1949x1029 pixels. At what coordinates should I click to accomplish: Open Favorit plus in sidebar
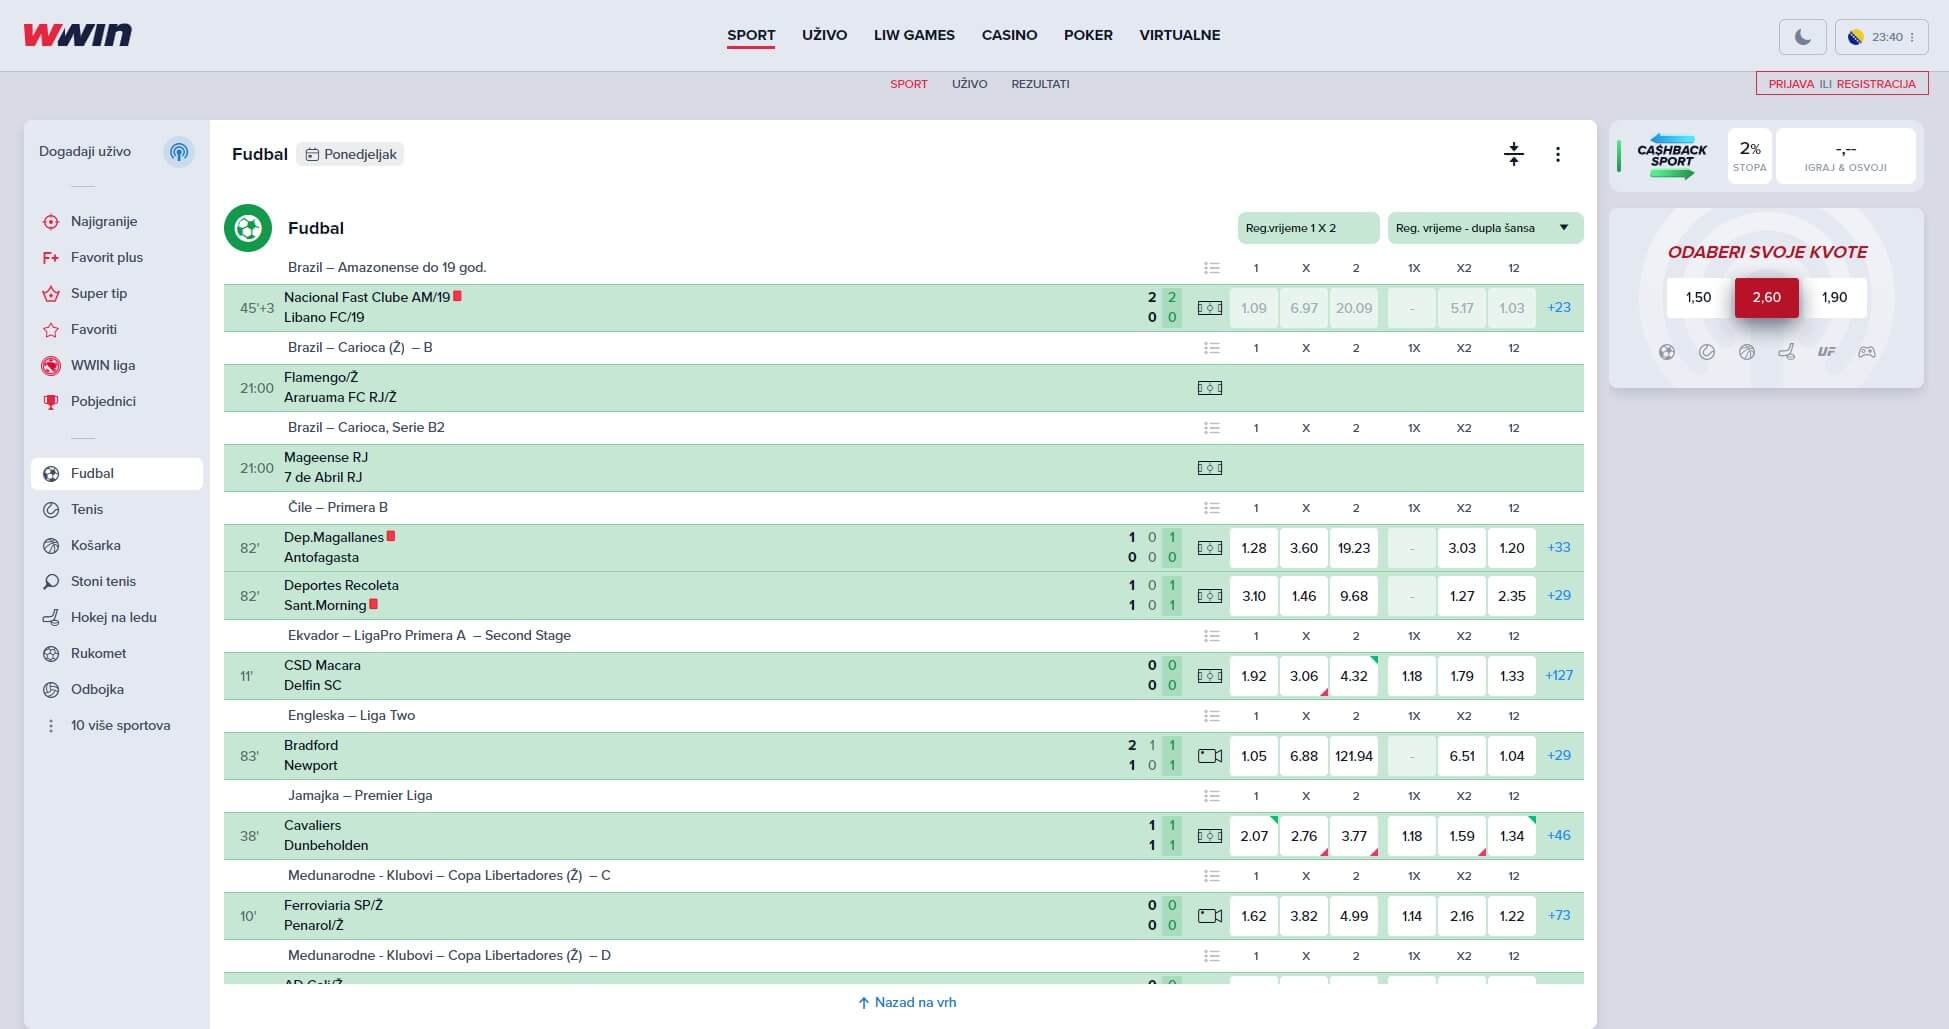[117, 257]
